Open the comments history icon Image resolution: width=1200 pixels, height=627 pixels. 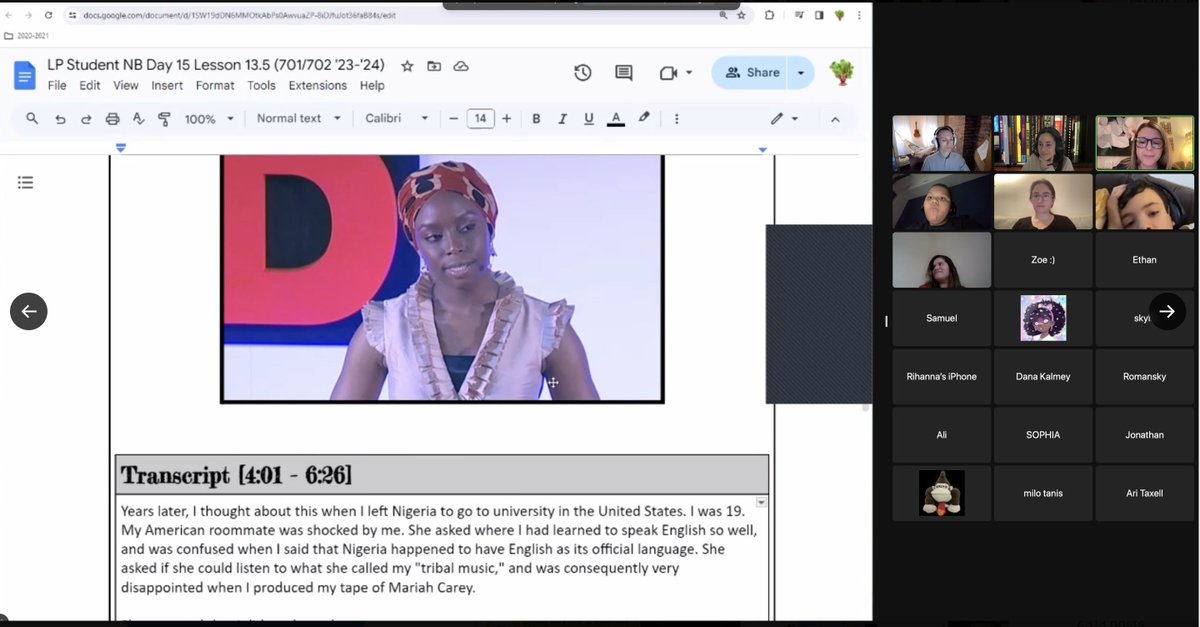click(623, 72)
